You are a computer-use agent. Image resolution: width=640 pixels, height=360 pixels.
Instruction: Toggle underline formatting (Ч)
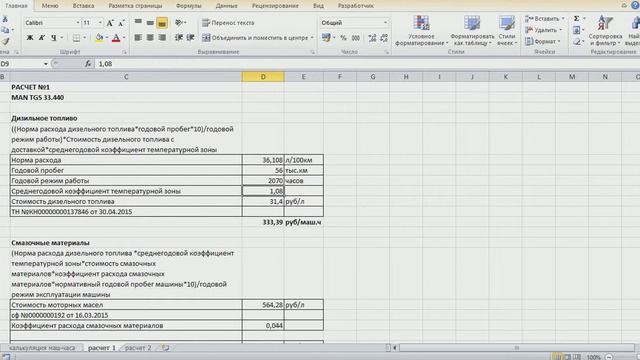click(53, 38)
